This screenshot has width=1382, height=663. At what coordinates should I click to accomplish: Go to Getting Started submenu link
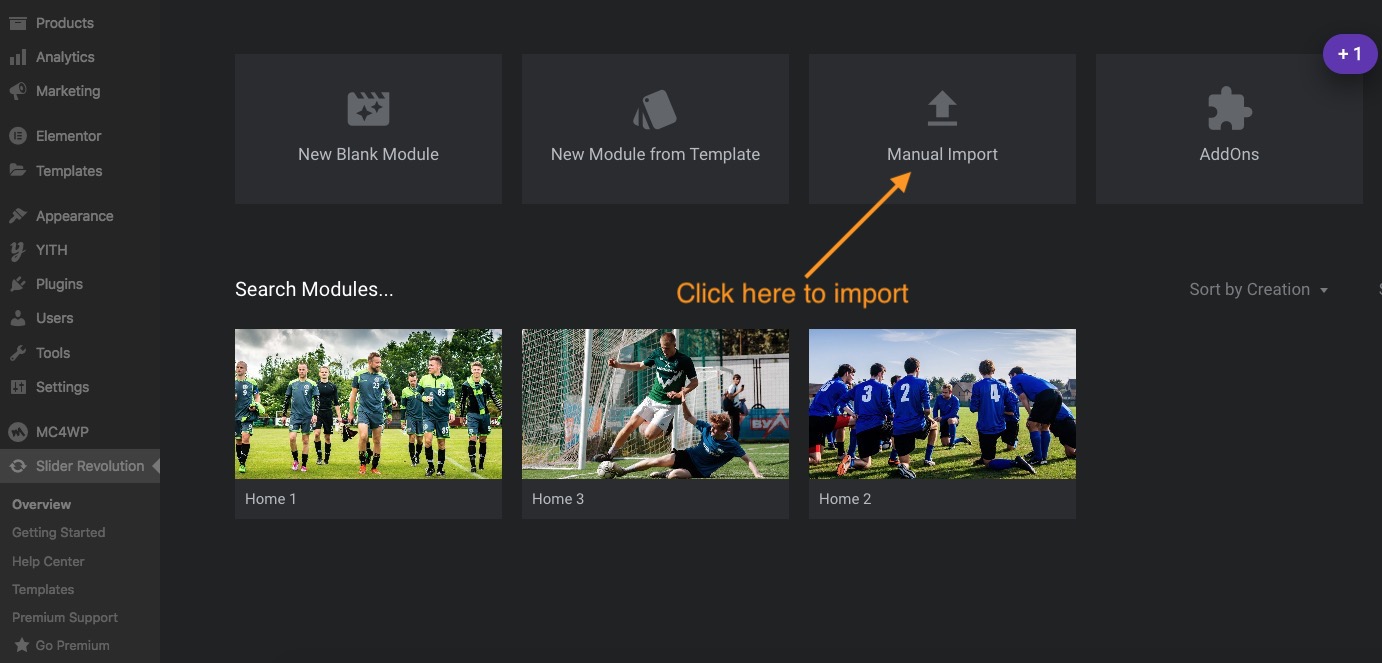(58, 533)
